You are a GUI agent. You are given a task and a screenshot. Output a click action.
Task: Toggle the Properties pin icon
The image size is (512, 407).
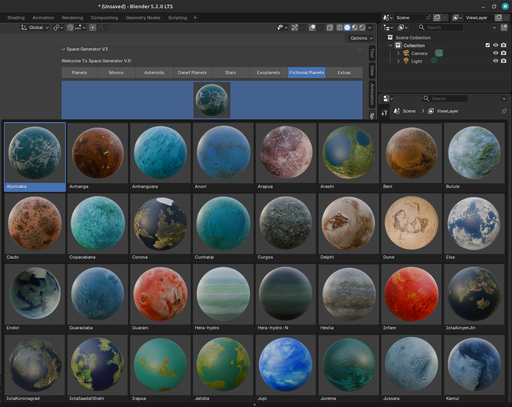tap(504, 111)
